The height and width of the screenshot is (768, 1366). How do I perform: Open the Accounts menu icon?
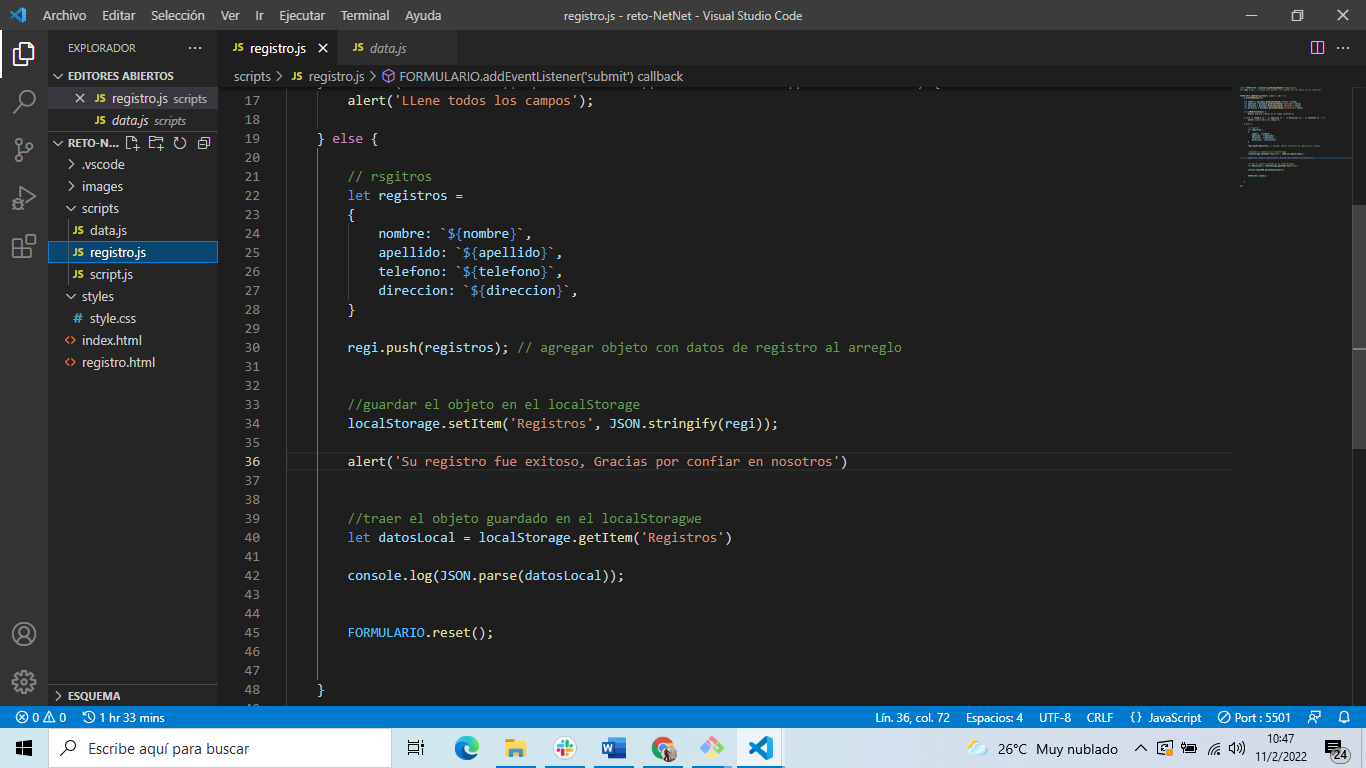(24, 634)
